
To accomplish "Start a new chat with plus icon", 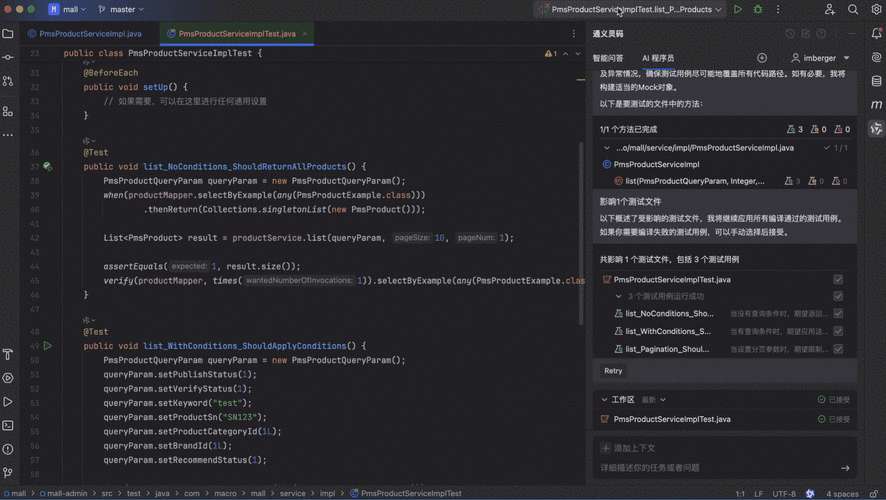I will click(762, 58).
